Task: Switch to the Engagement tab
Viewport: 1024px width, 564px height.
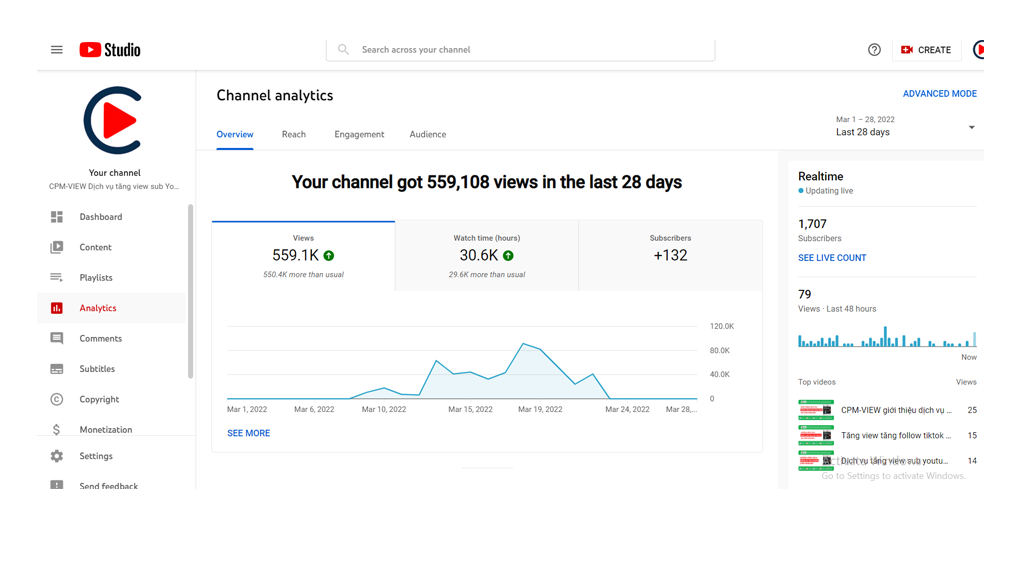Action: pos(359,134)
